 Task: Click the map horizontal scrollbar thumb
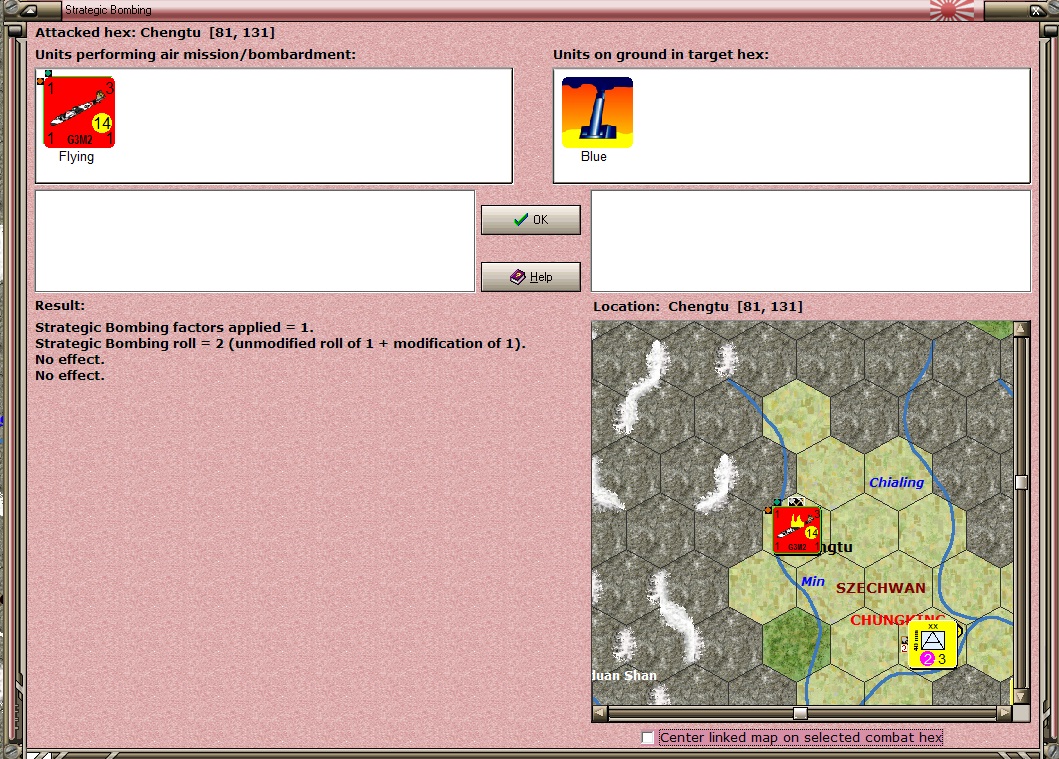[800, 713]
